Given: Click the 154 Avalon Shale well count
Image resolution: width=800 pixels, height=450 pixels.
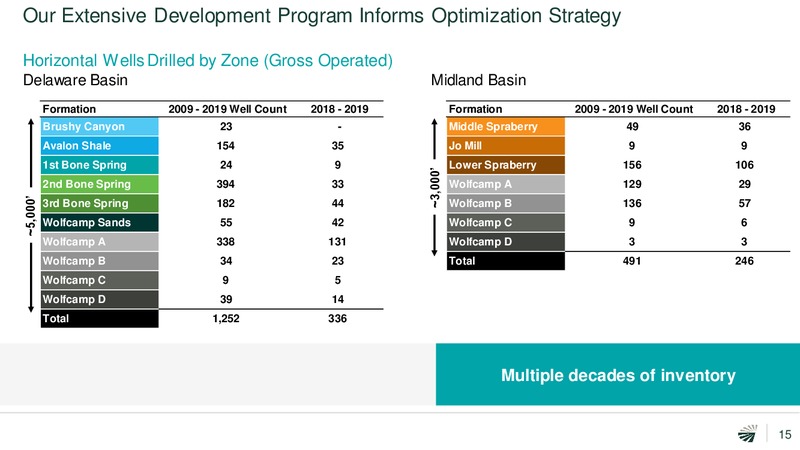Looking at the screenshot, I should (x=226, y=146).
